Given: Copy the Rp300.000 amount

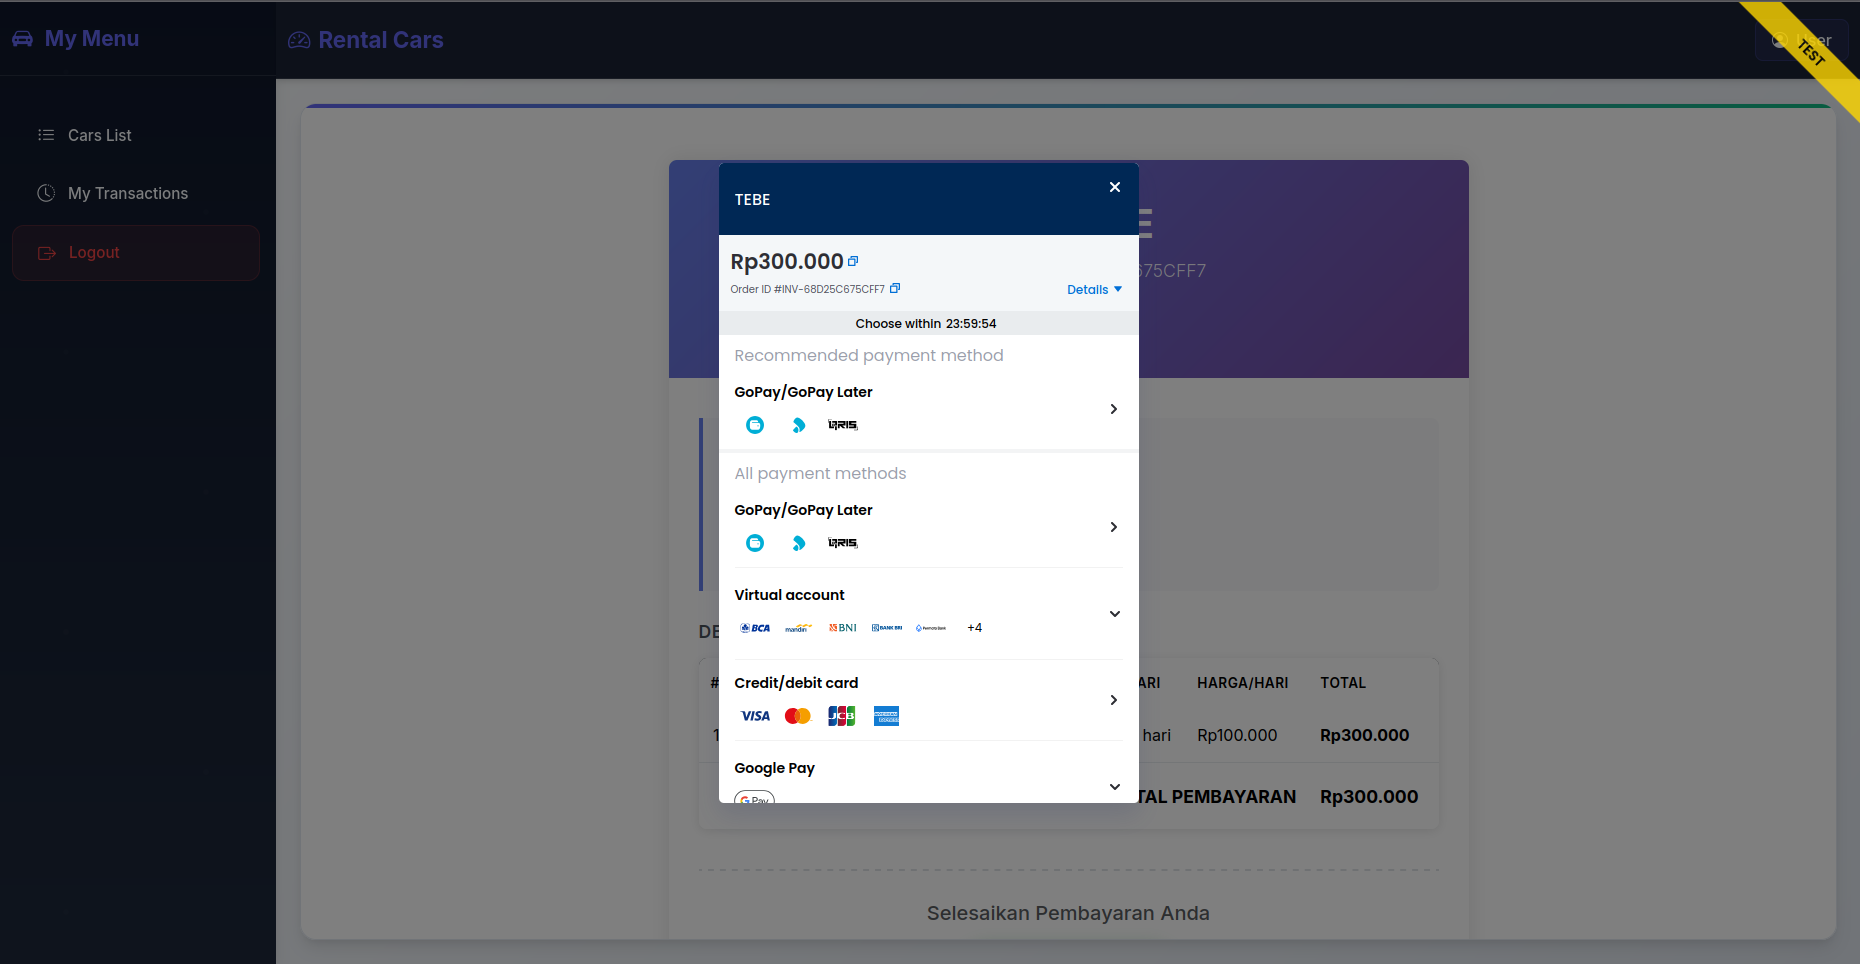Looking at the screenshot, I should [x=853, y=261].
